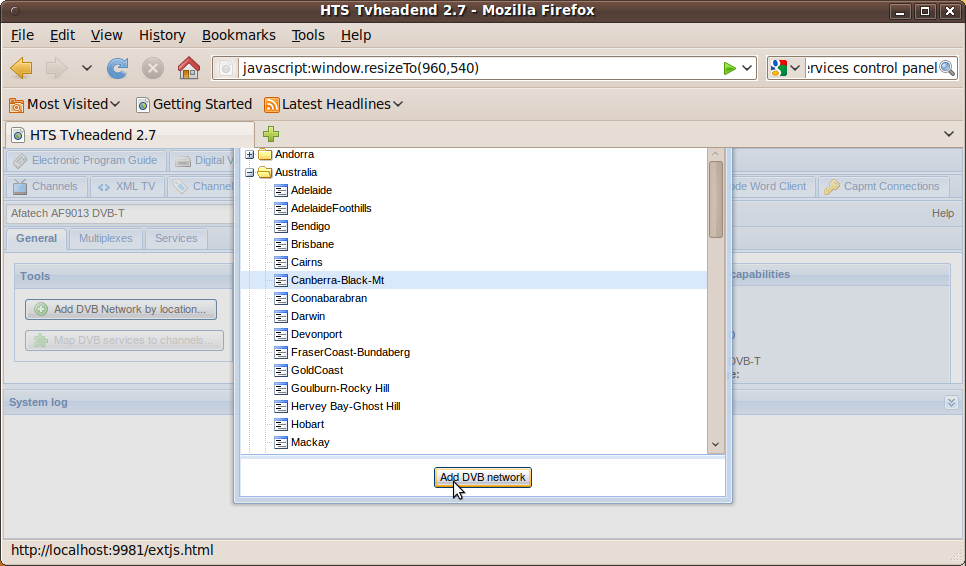This screenshot has height=566, width=966.
Task: Switch to the Services tab
Action: click(x=176, y=239)
